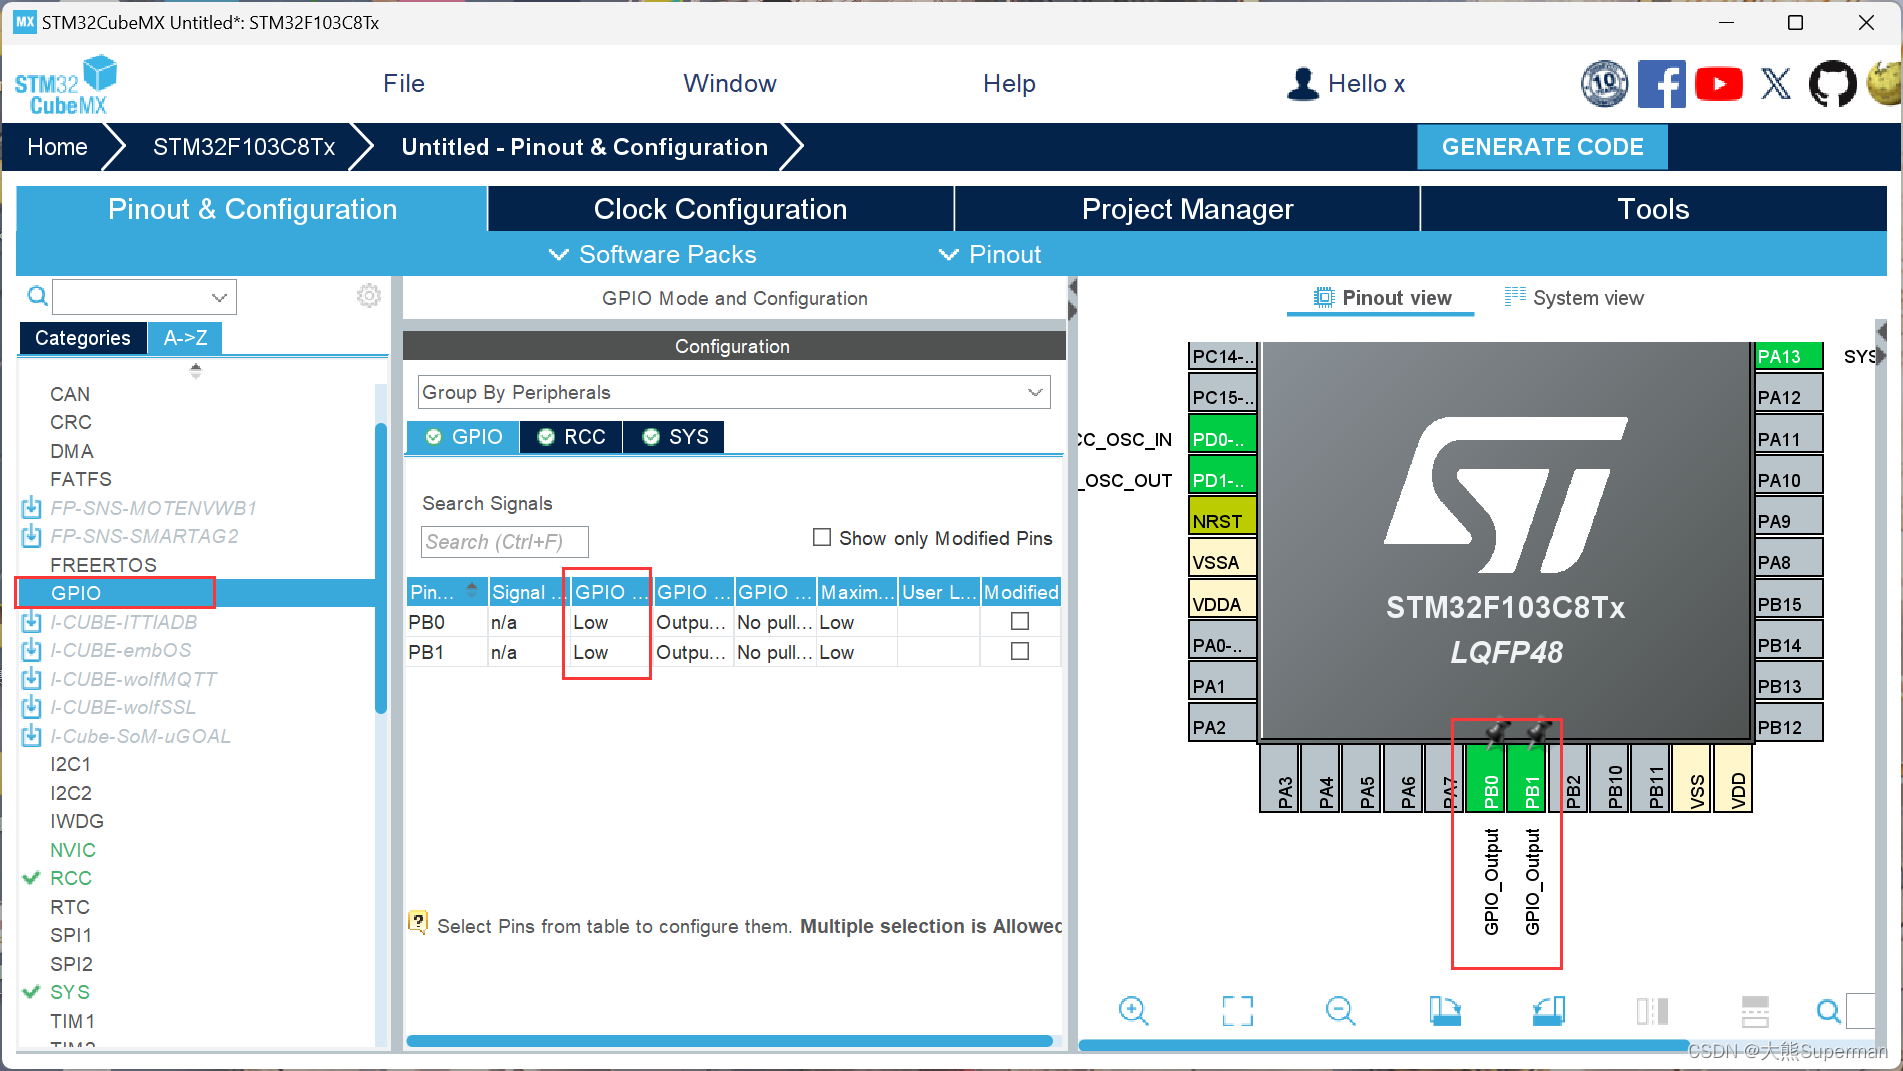
Task: Switch to the Clock Configuration tab
Action: pyautogui.click(x=720, y=209)
